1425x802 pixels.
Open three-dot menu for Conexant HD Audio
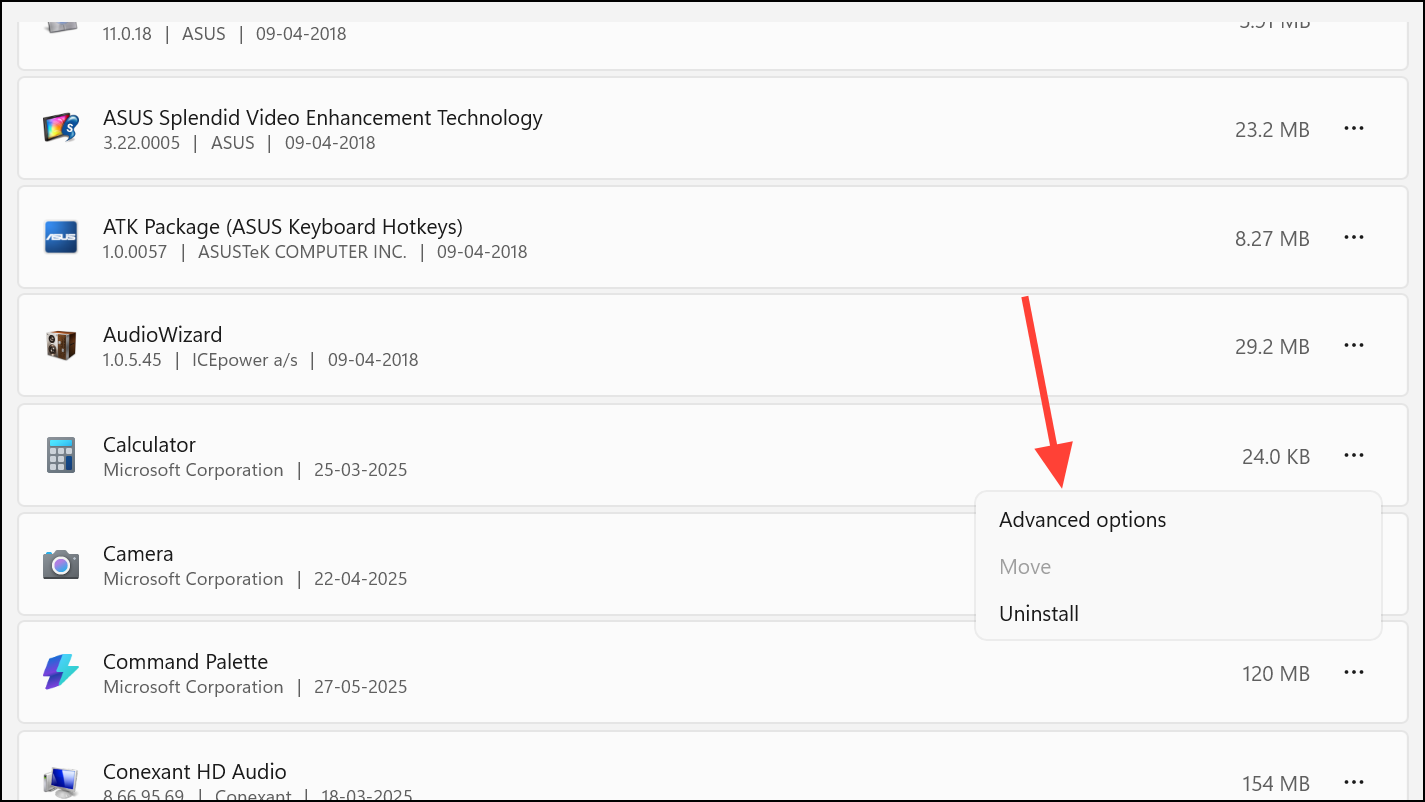[1354, 781]
